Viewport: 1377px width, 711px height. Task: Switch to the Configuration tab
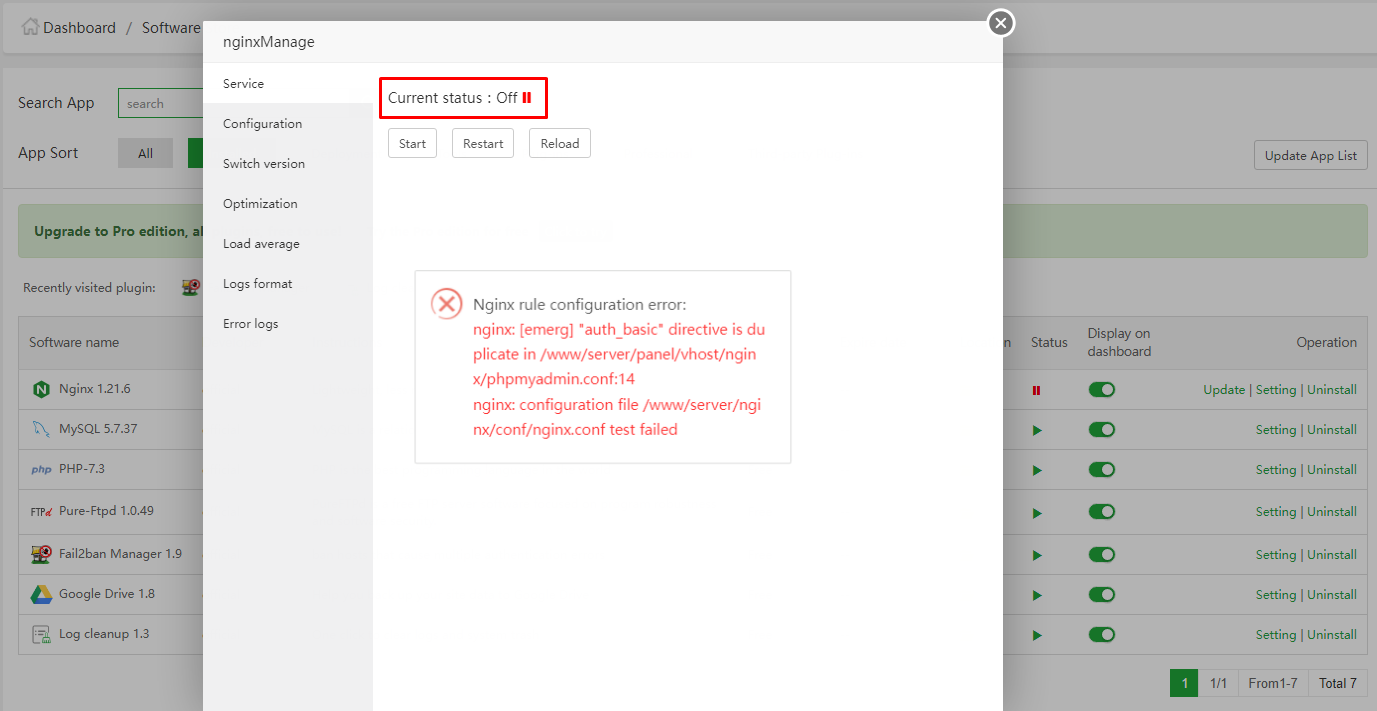pyautogui.click(x=262, y=123)
